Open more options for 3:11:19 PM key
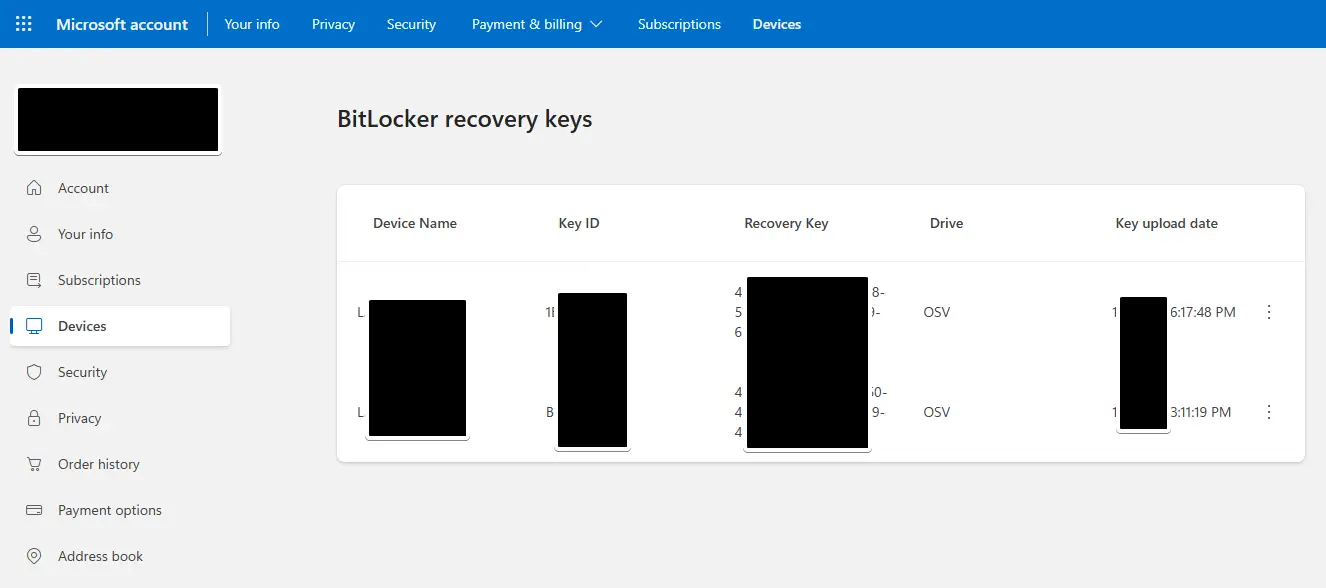The image size is (1326, 588). 1269,412
